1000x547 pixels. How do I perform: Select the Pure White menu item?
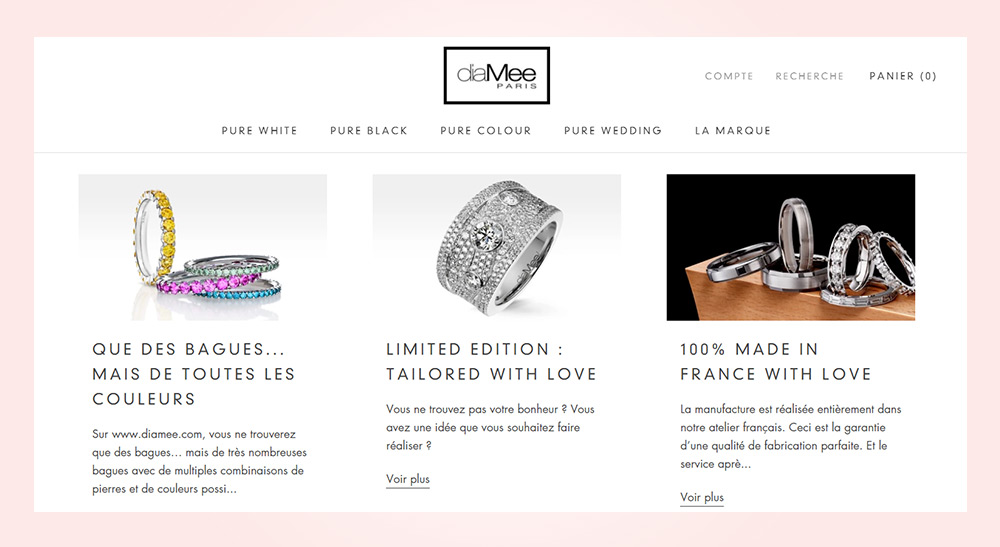pos(260,131)
